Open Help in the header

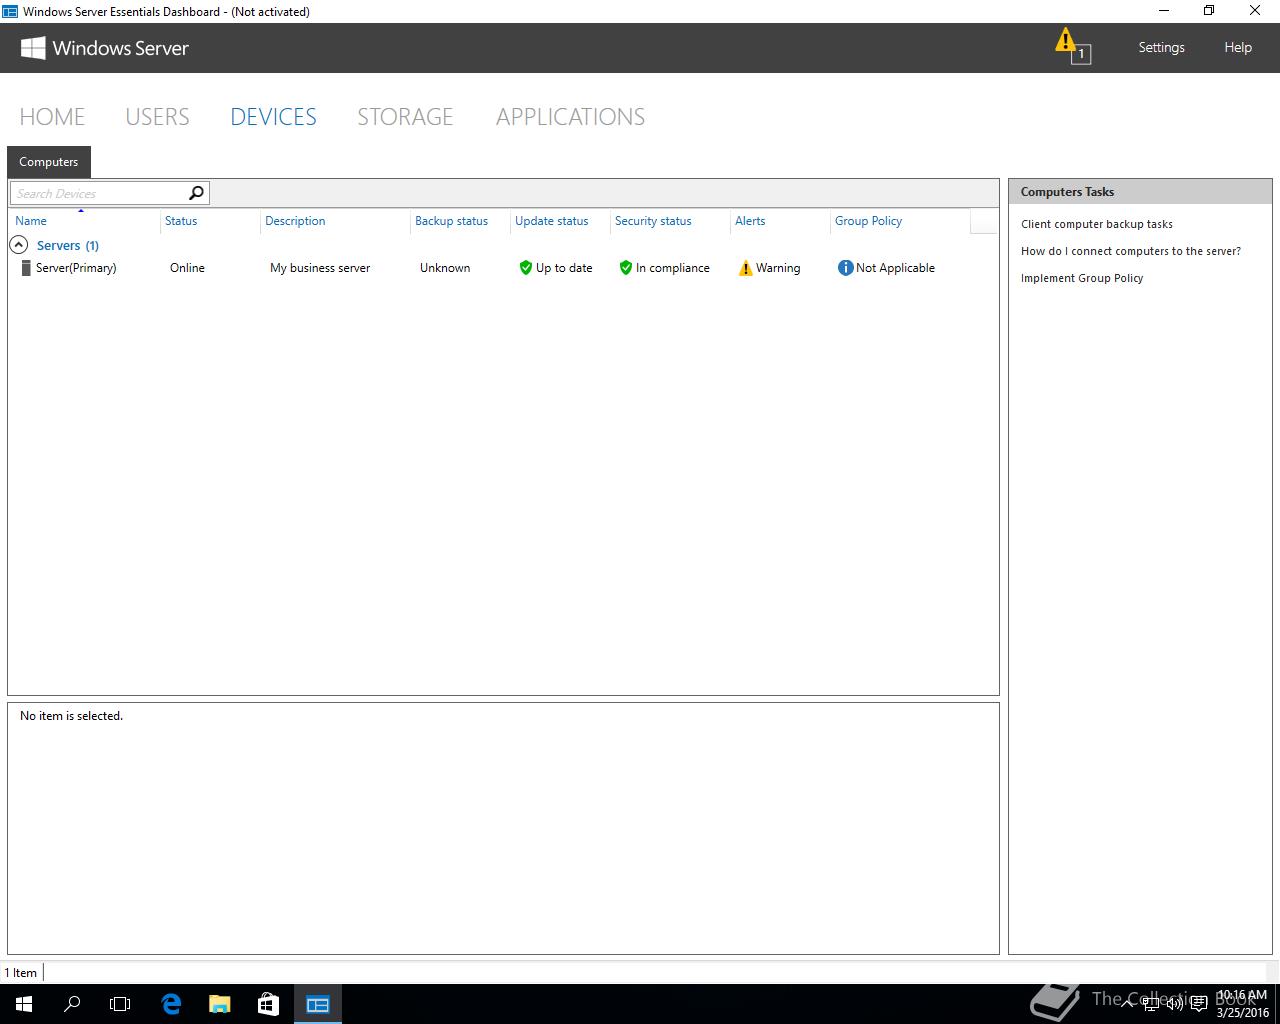1238,47
